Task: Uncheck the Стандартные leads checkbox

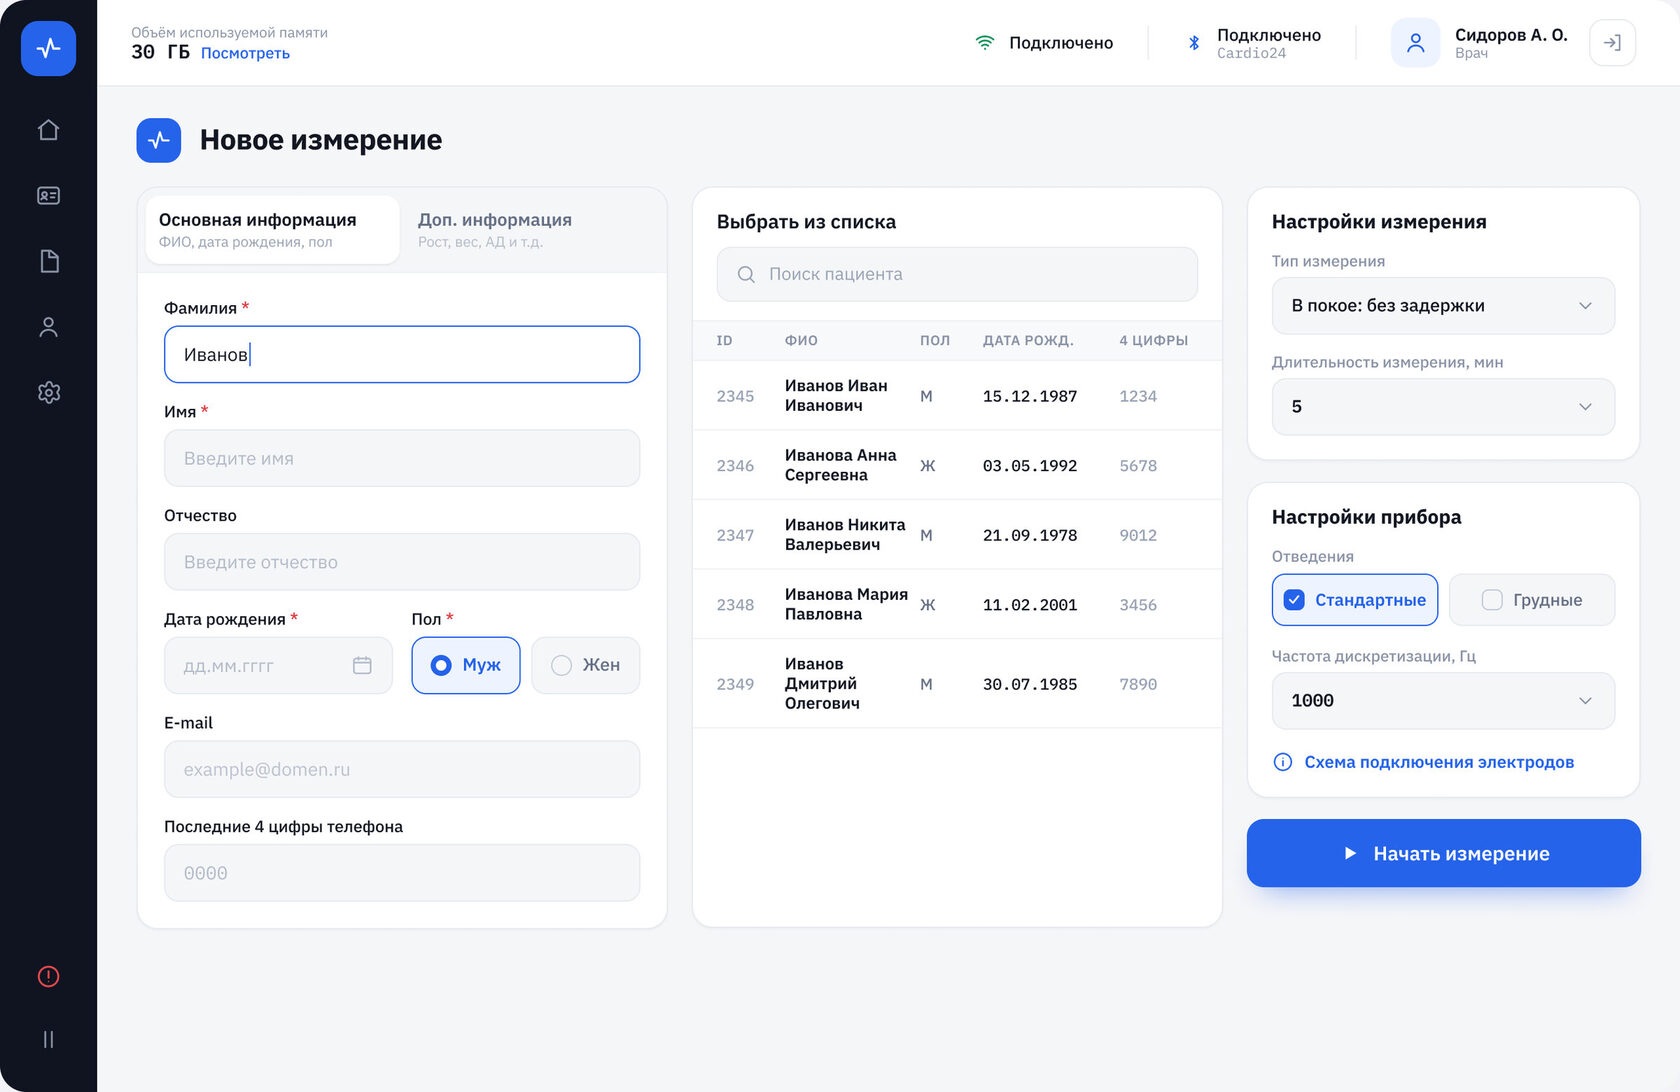Action: [1355, 600]
